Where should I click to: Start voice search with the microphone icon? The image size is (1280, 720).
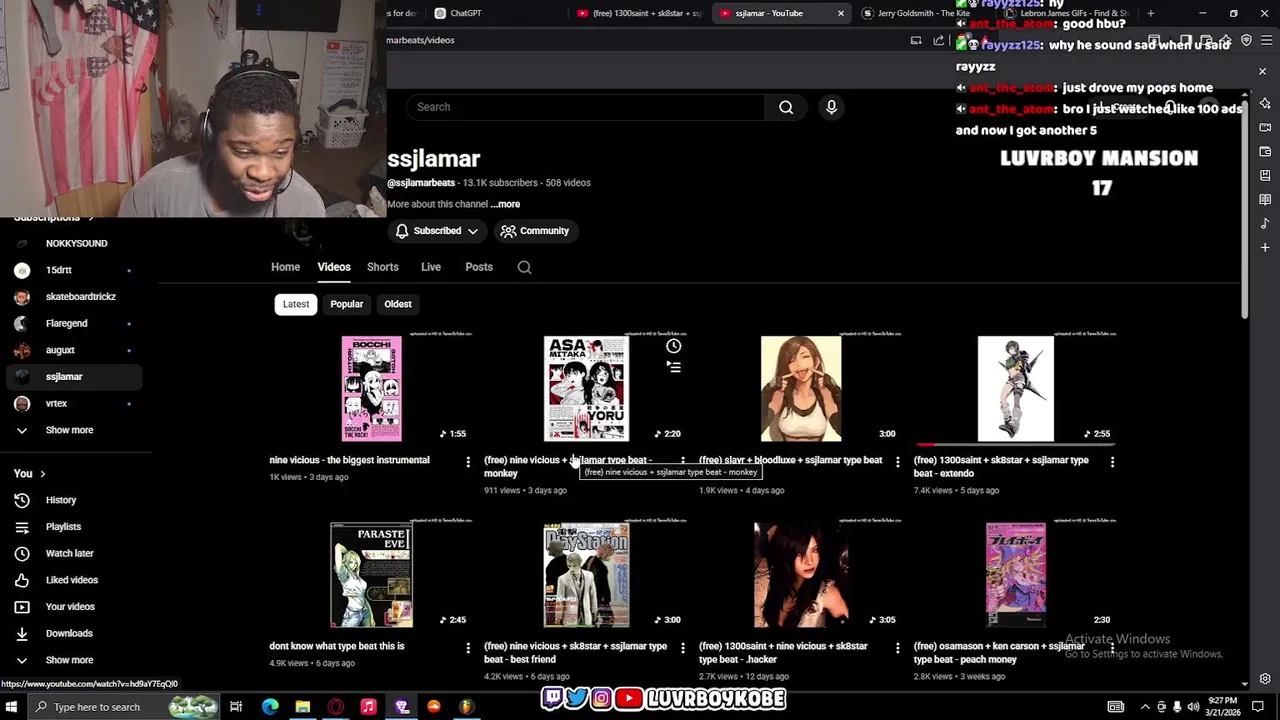tap(831, 107)
